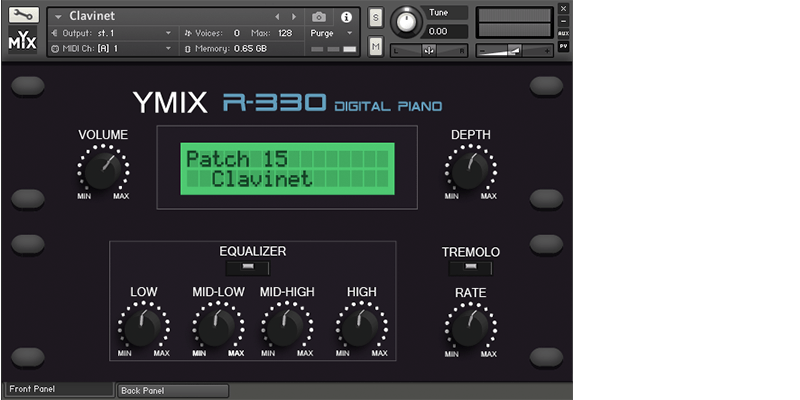Go to the next preset arrow
Viewport: 800px width, 400px height.
[x=294, y=17]
